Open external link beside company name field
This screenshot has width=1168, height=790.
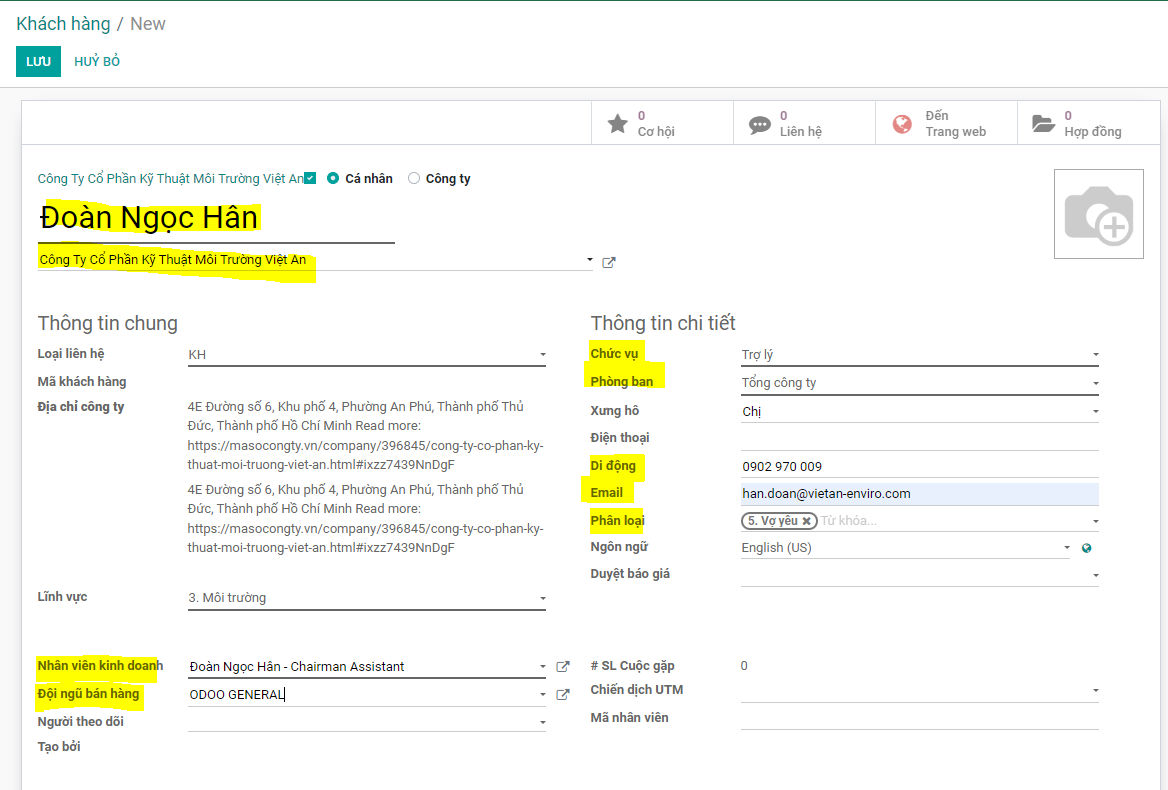point(609,263)
